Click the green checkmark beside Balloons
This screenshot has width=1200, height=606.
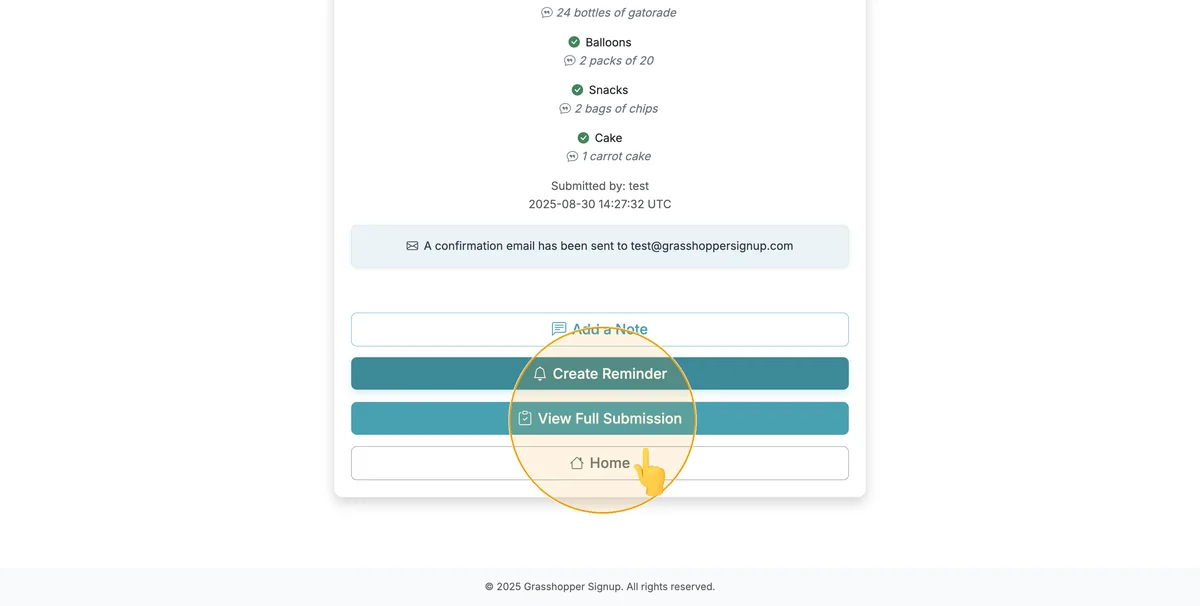tap(574, 42)
